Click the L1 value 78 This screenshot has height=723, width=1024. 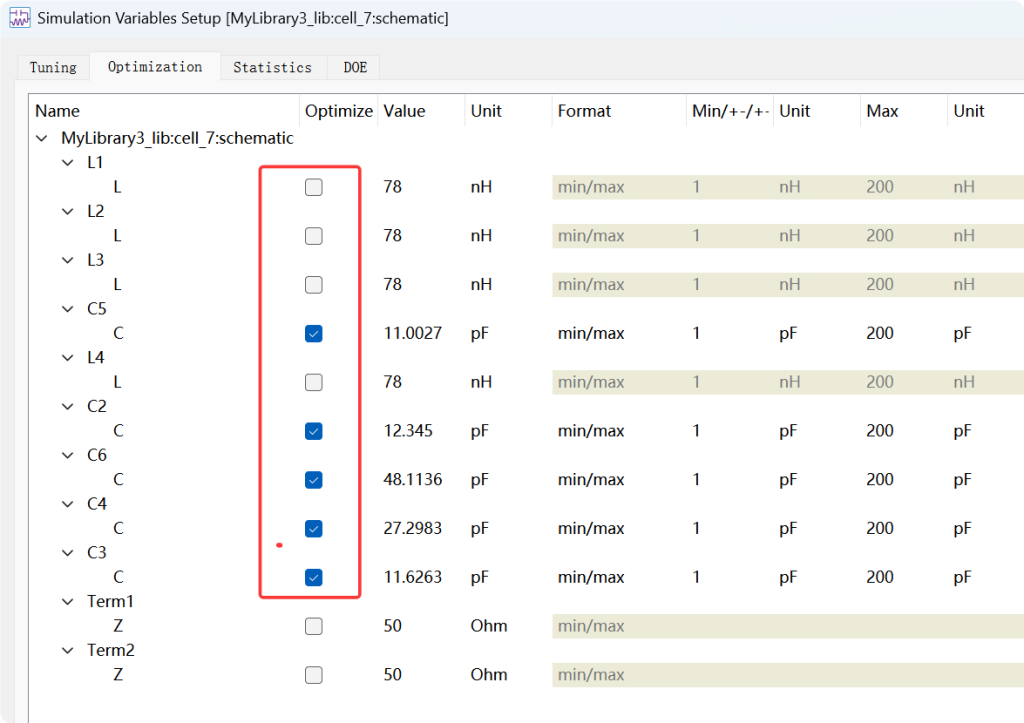392,187
